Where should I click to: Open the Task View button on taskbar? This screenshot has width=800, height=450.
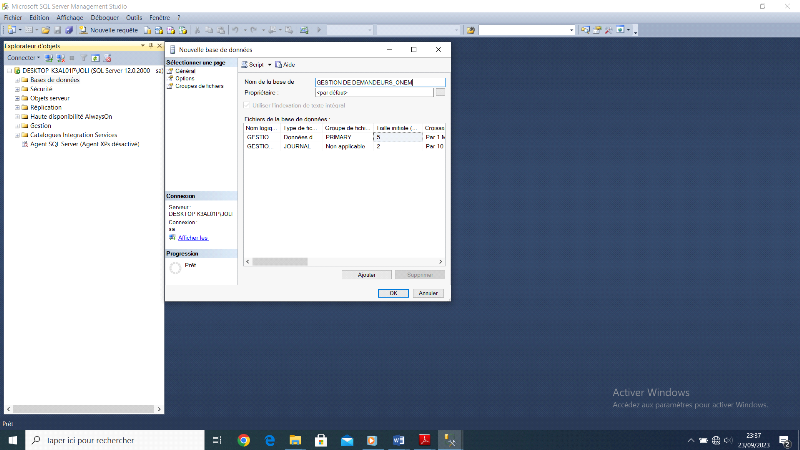click(217, 440)
